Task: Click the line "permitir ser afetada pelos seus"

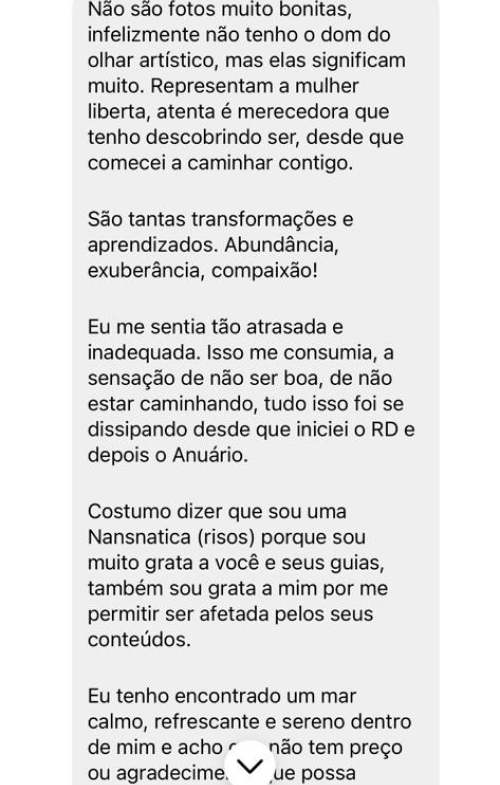Action: coord(230,614)
